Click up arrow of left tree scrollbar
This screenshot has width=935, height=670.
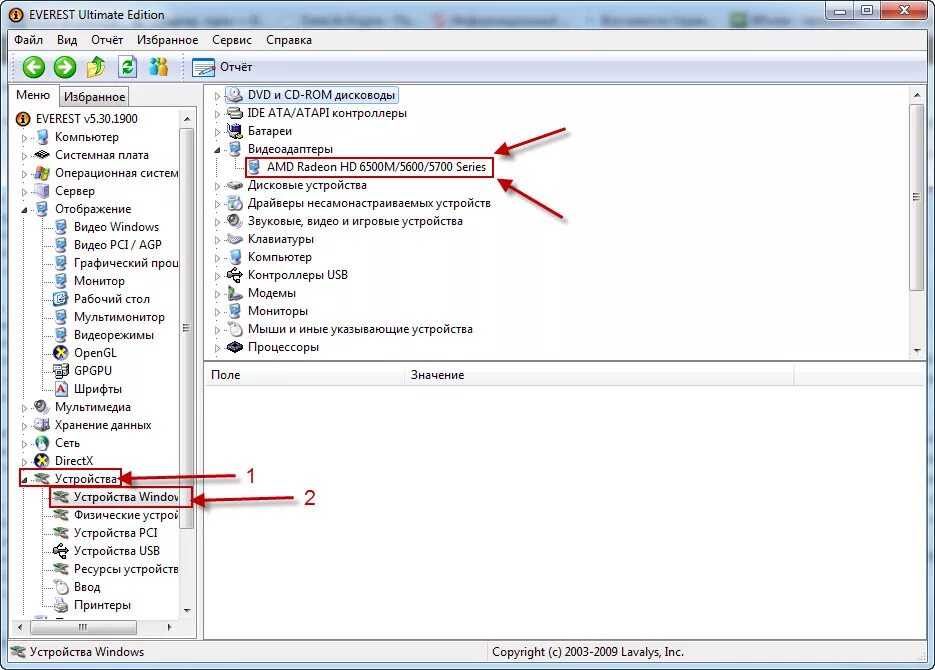tap(187, 119)
